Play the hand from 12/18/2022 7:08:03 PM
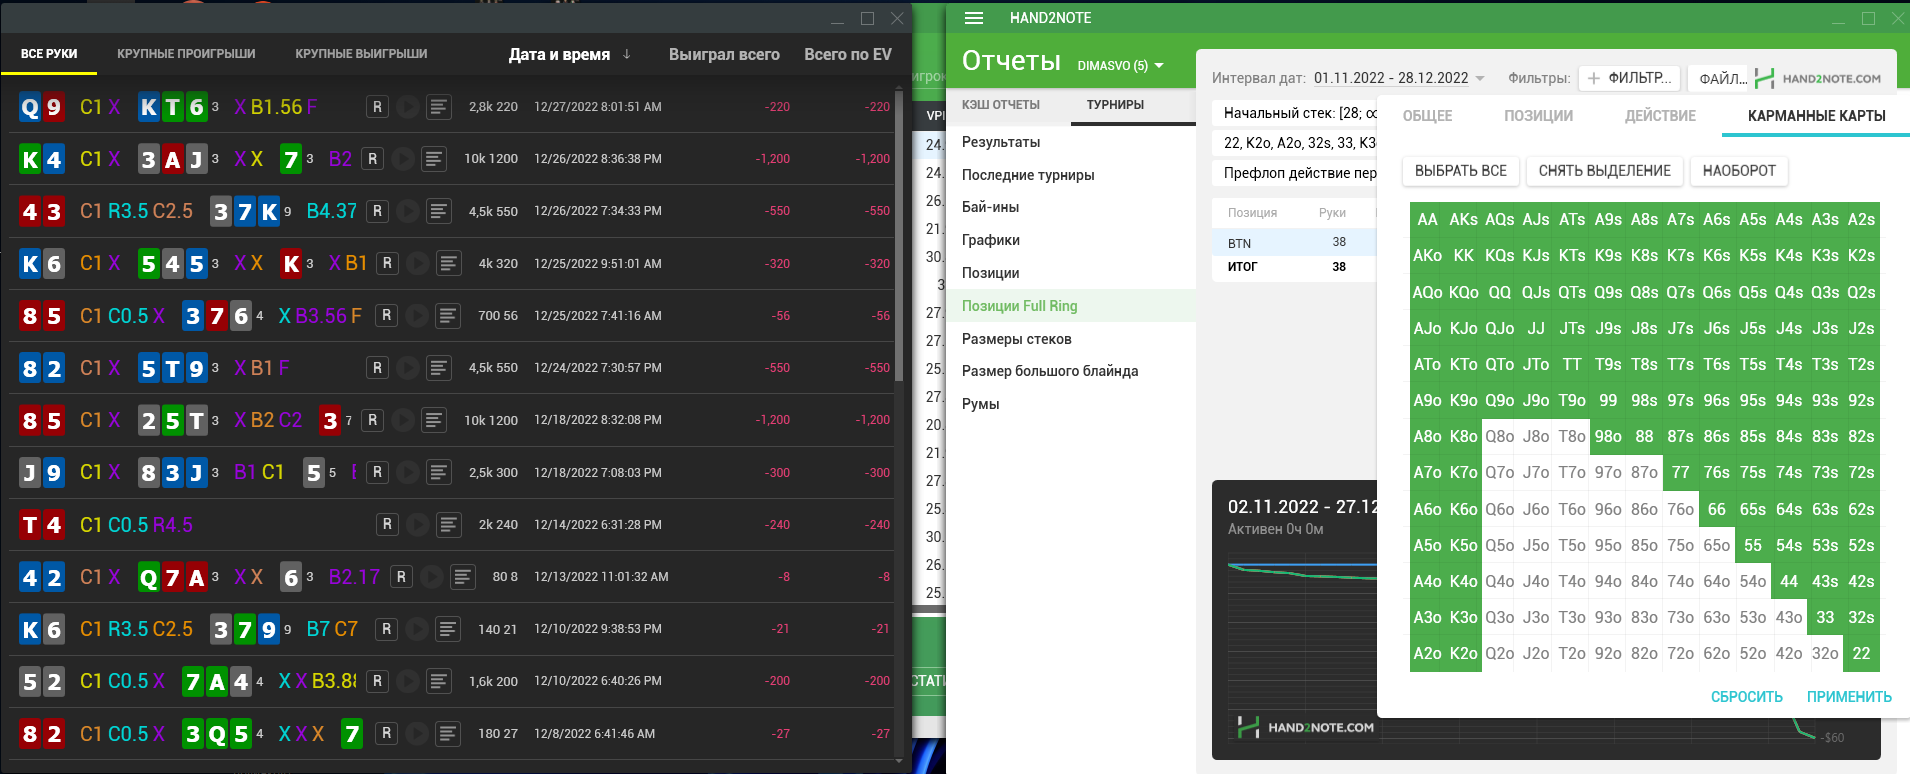 (407, 472)
